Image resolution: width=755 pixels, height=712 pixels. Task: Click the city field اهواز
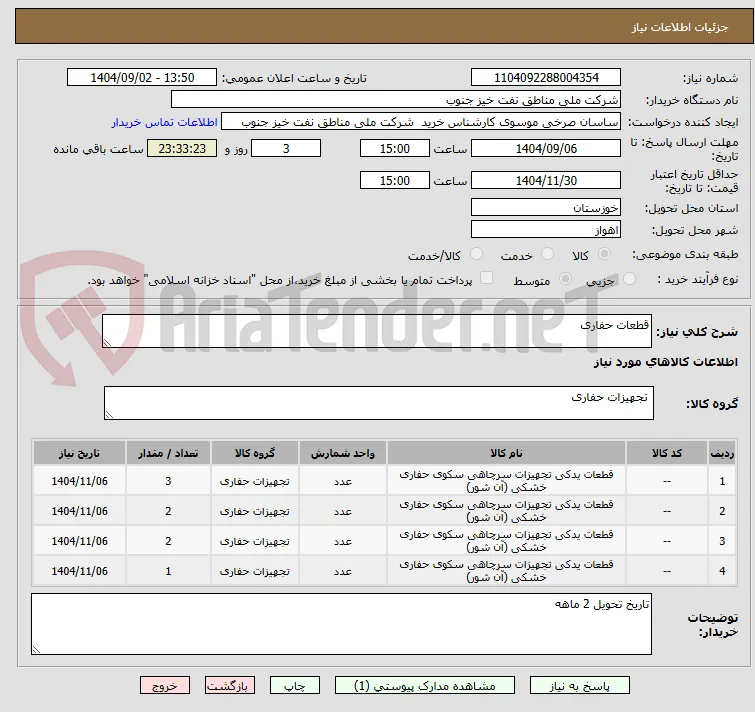[x=546, y=230]
